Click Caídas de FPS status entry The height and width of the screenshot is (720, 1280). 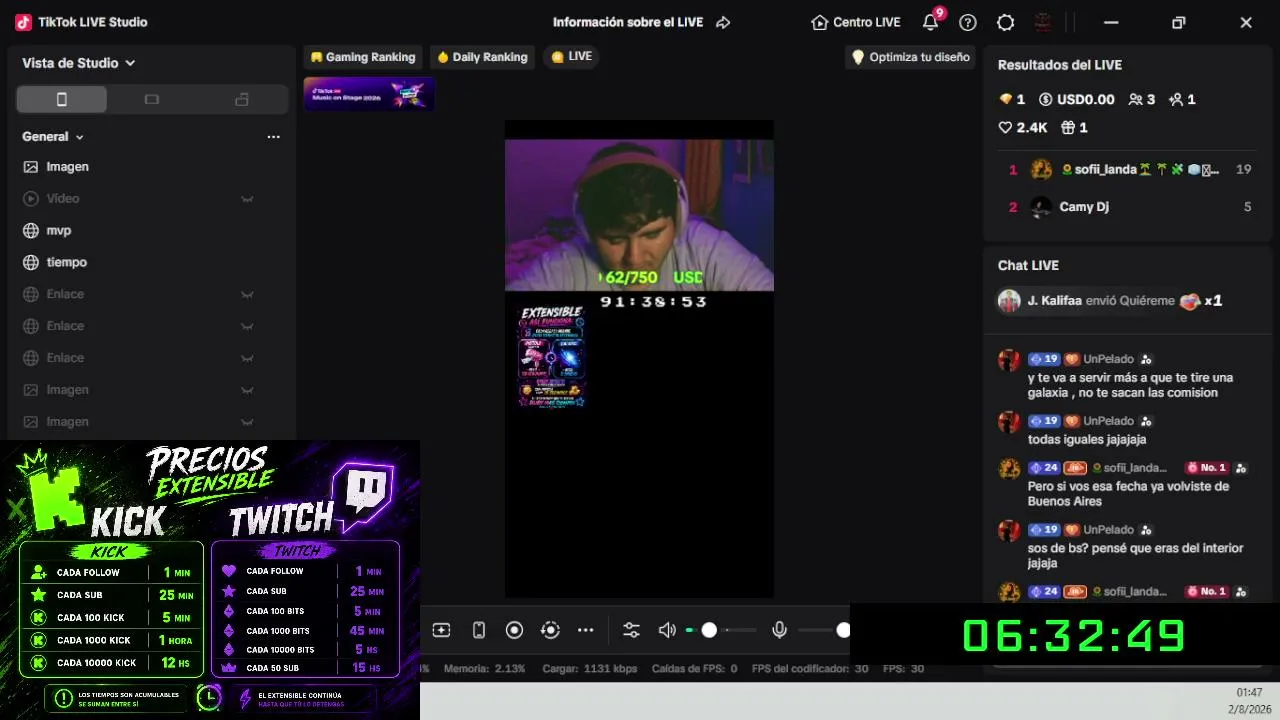coord(694,669)
